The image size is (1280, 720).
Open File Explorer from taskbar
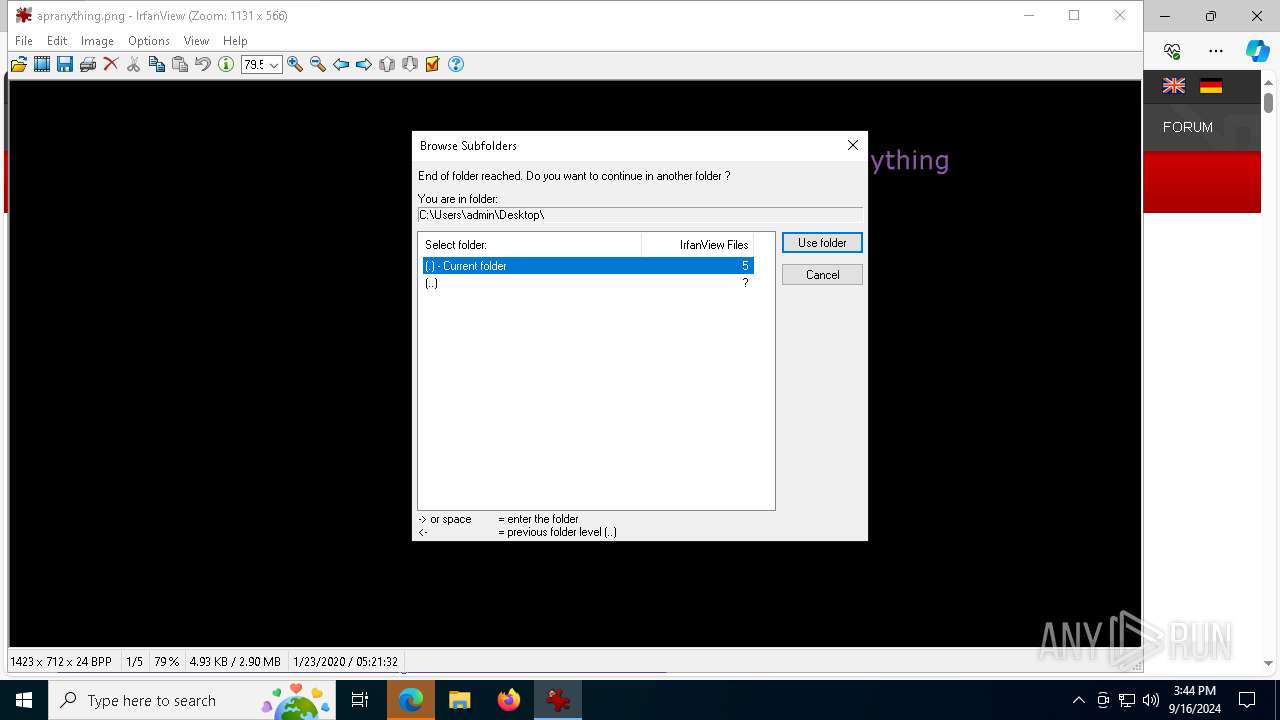coord(460,700)
